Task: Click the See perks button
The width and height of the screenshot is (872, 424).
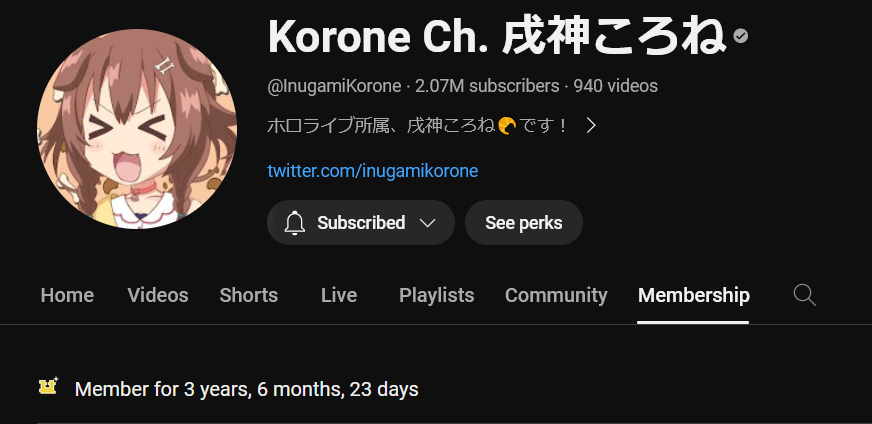Action: click(523, 223)
